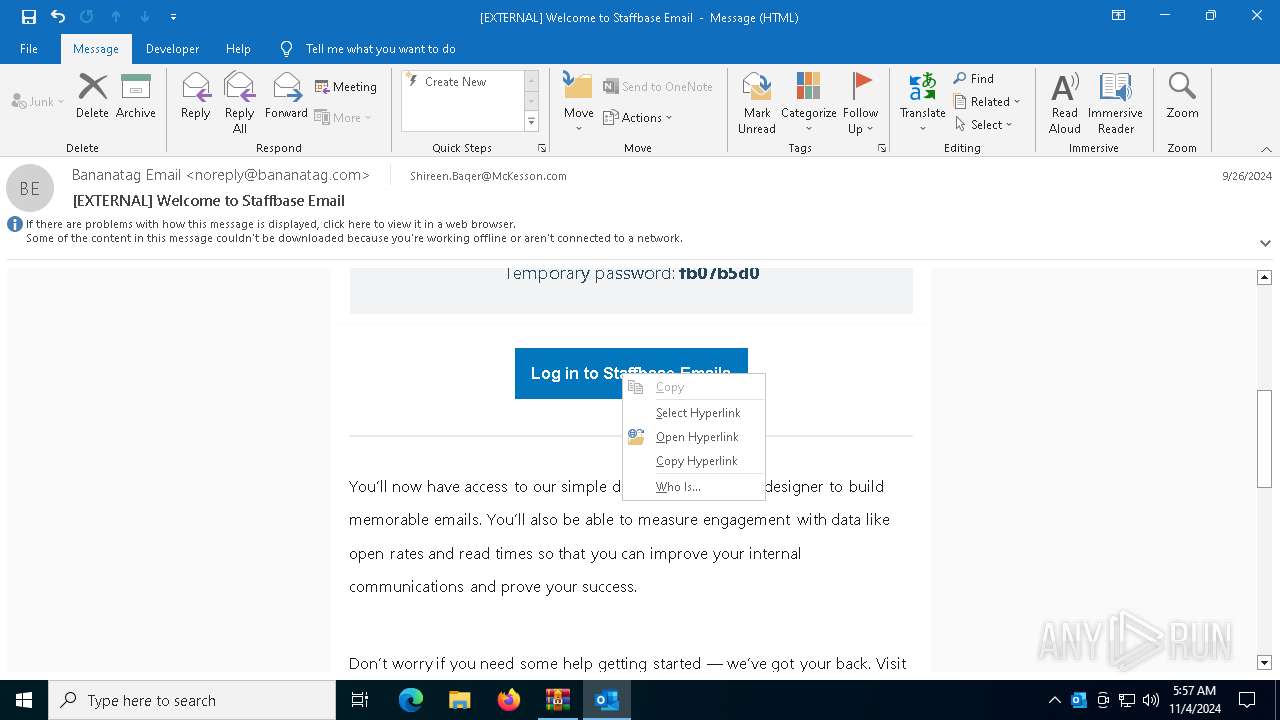
Task: Open the Translate menu
Action: coord(922,103)
